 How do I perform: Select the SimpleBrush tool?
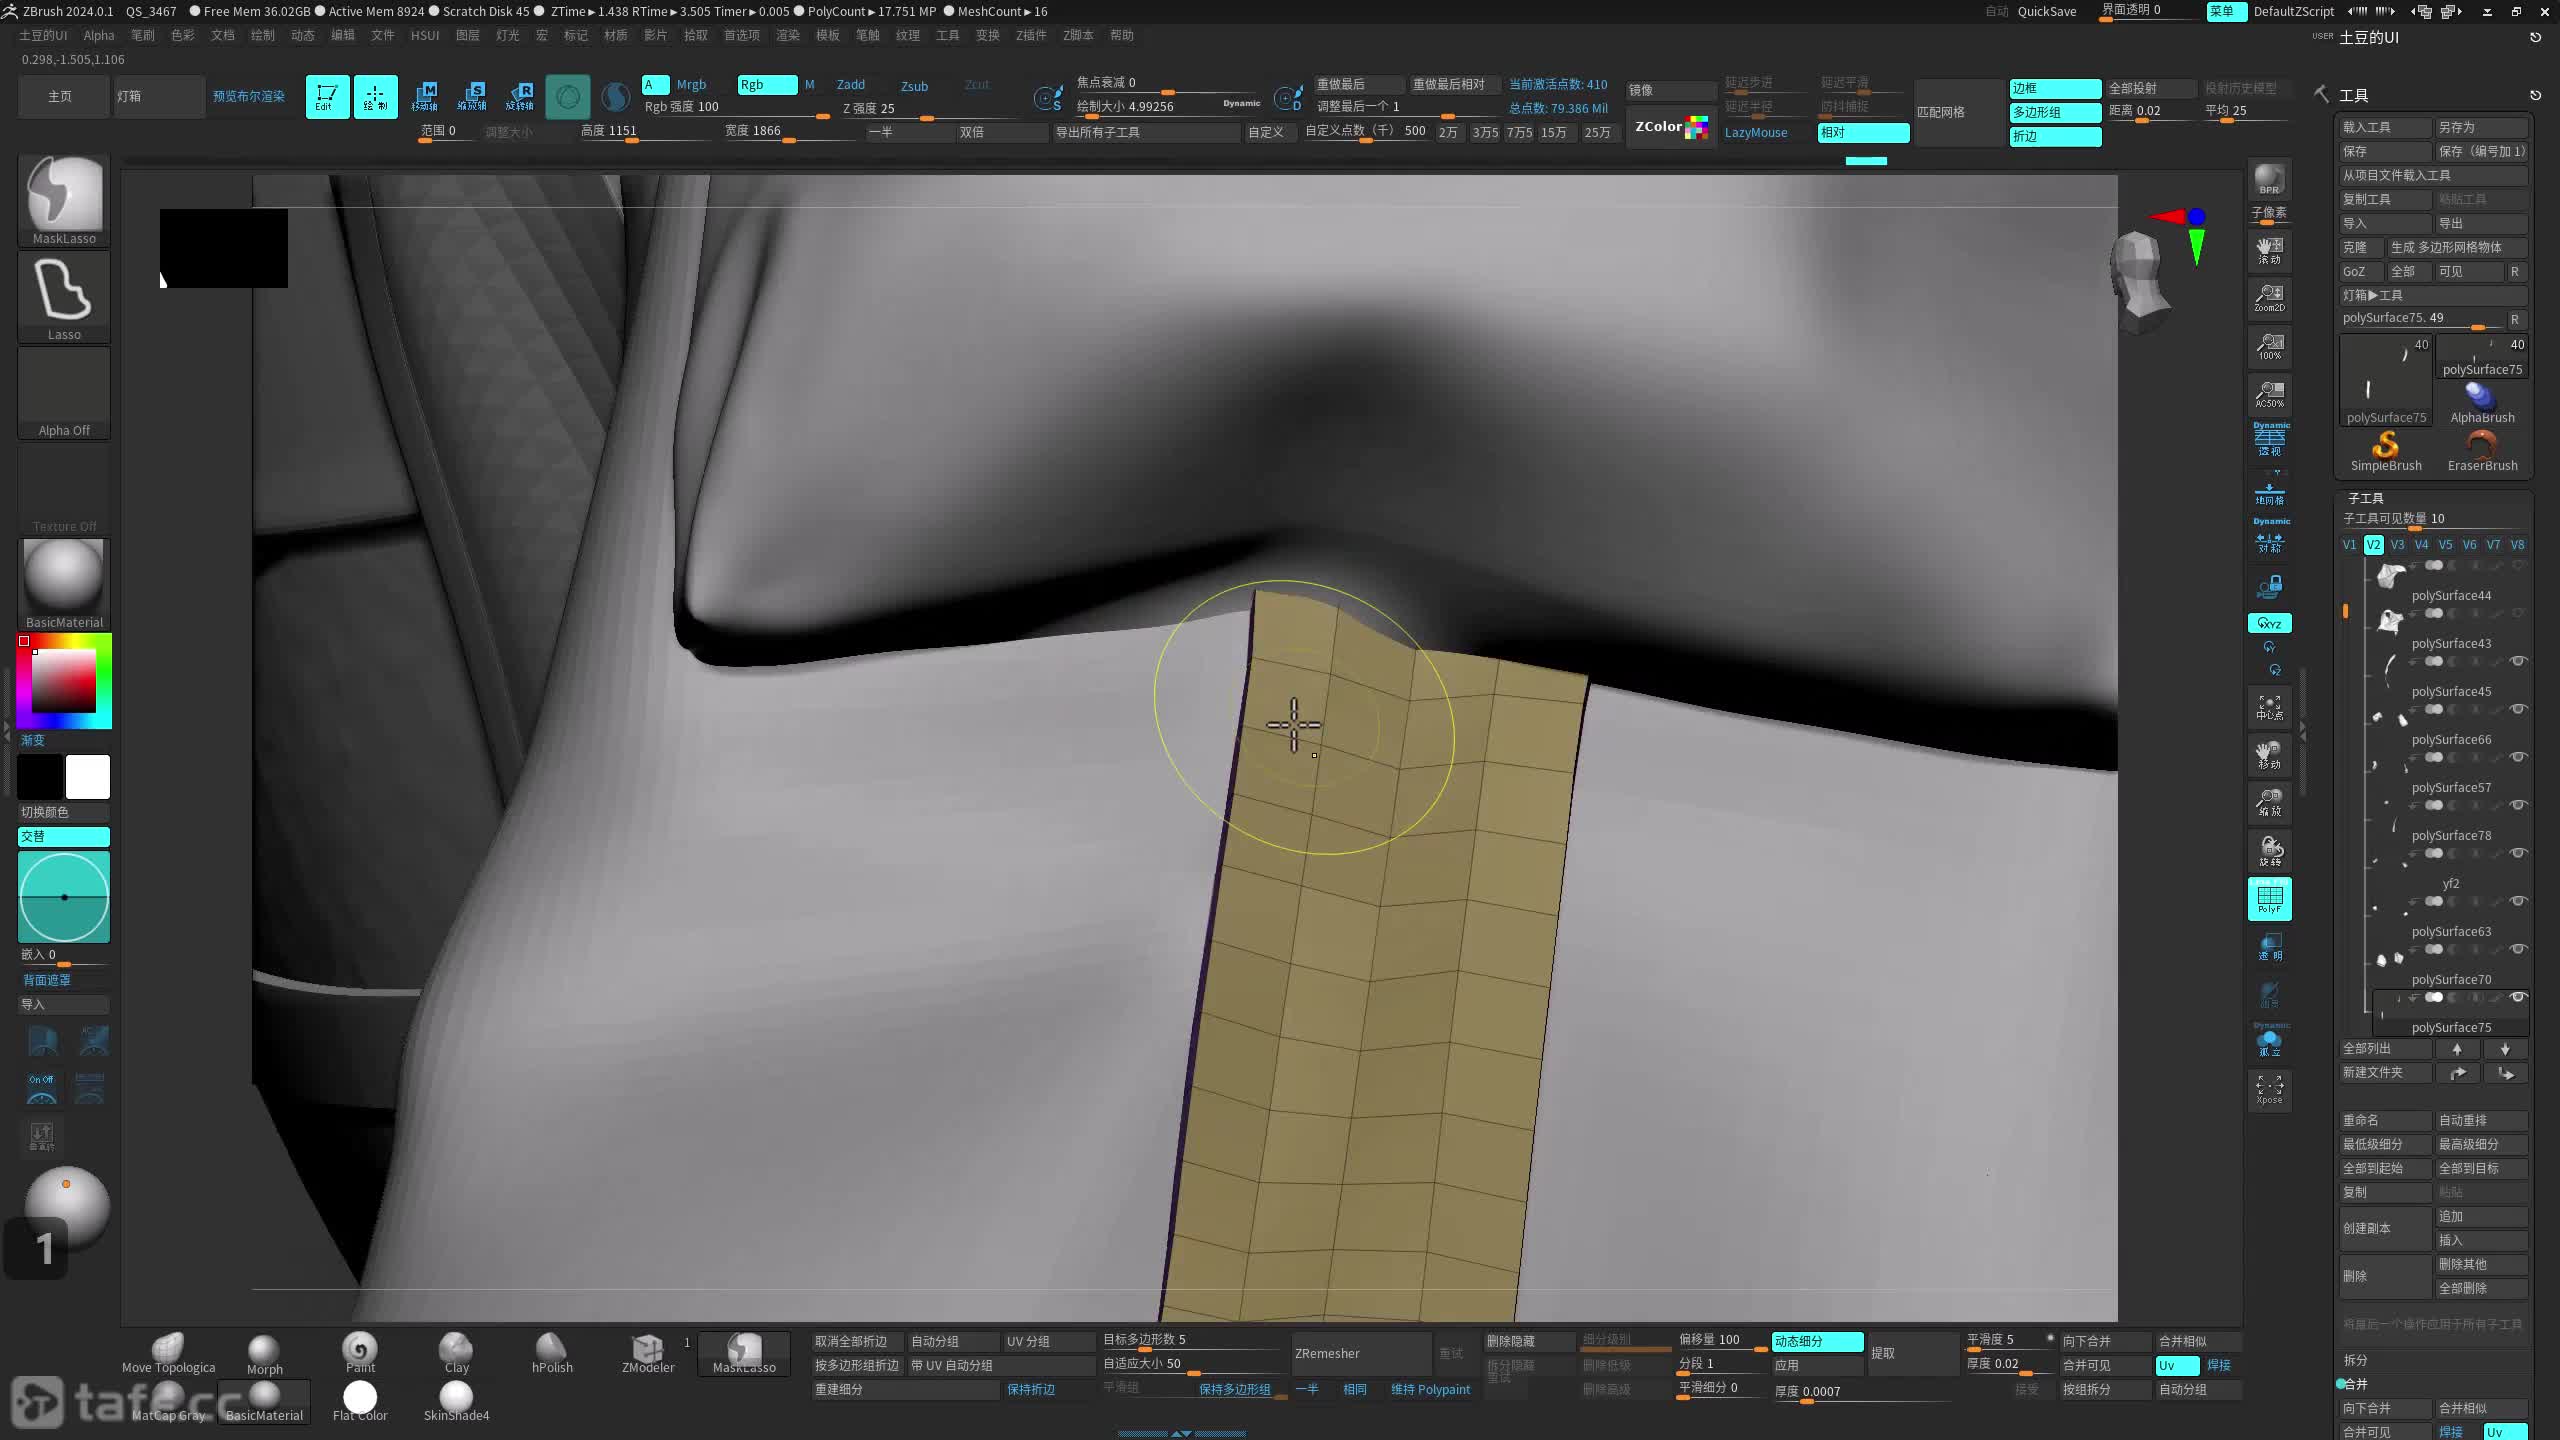pos(2386,450)
